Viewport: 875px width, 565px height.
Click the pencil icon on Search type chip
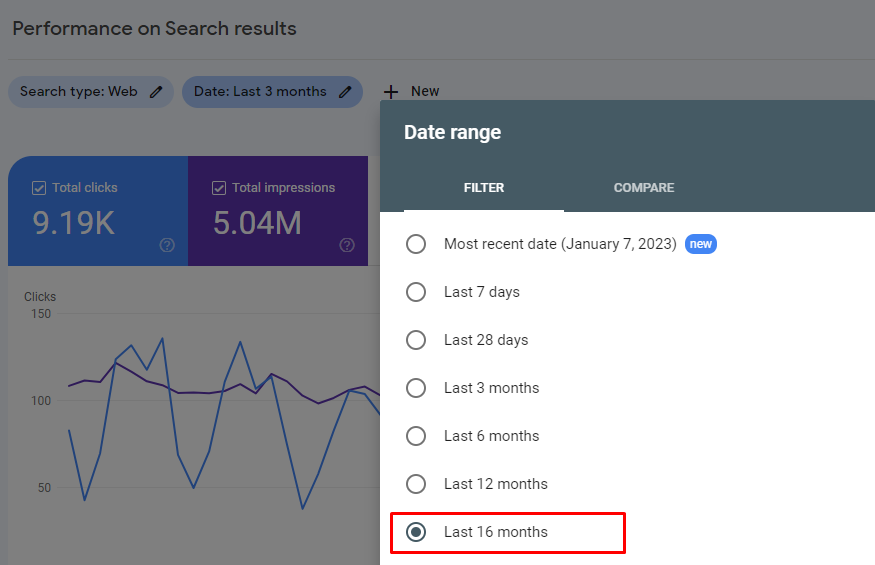tap(155, 92)
